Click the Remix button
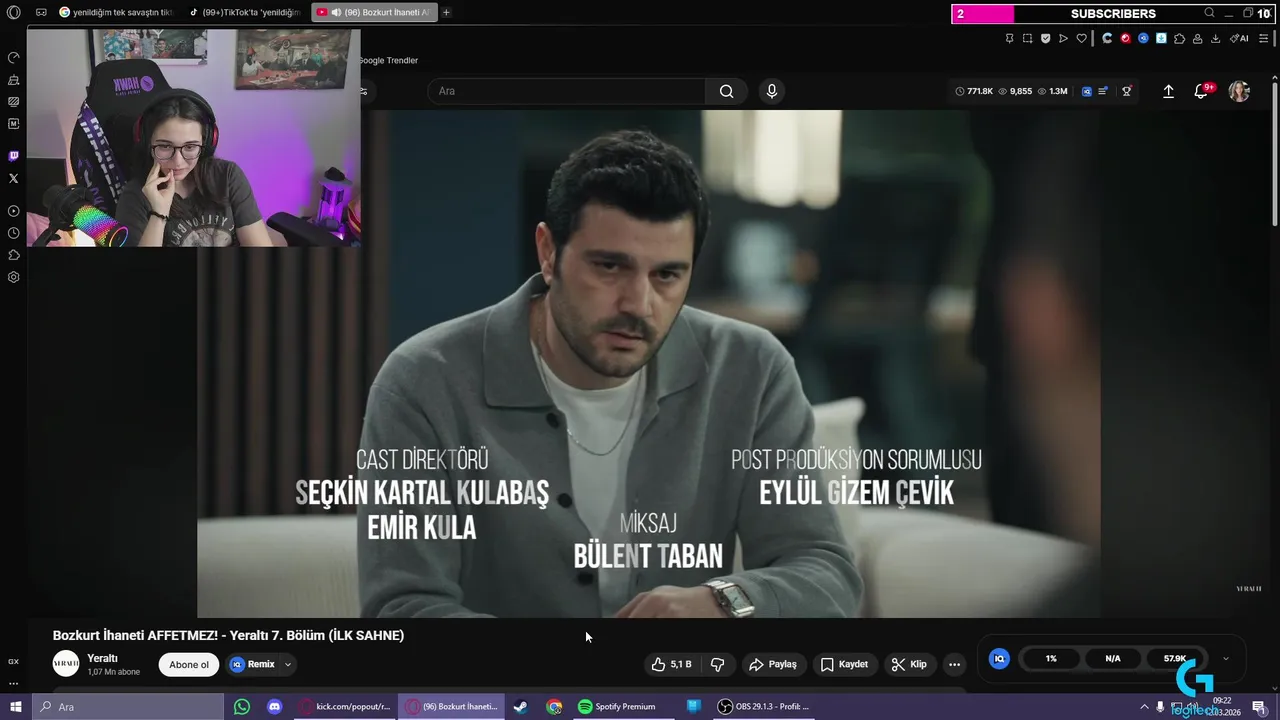This screenshot has width=1280, height=720. coord(252,664)
